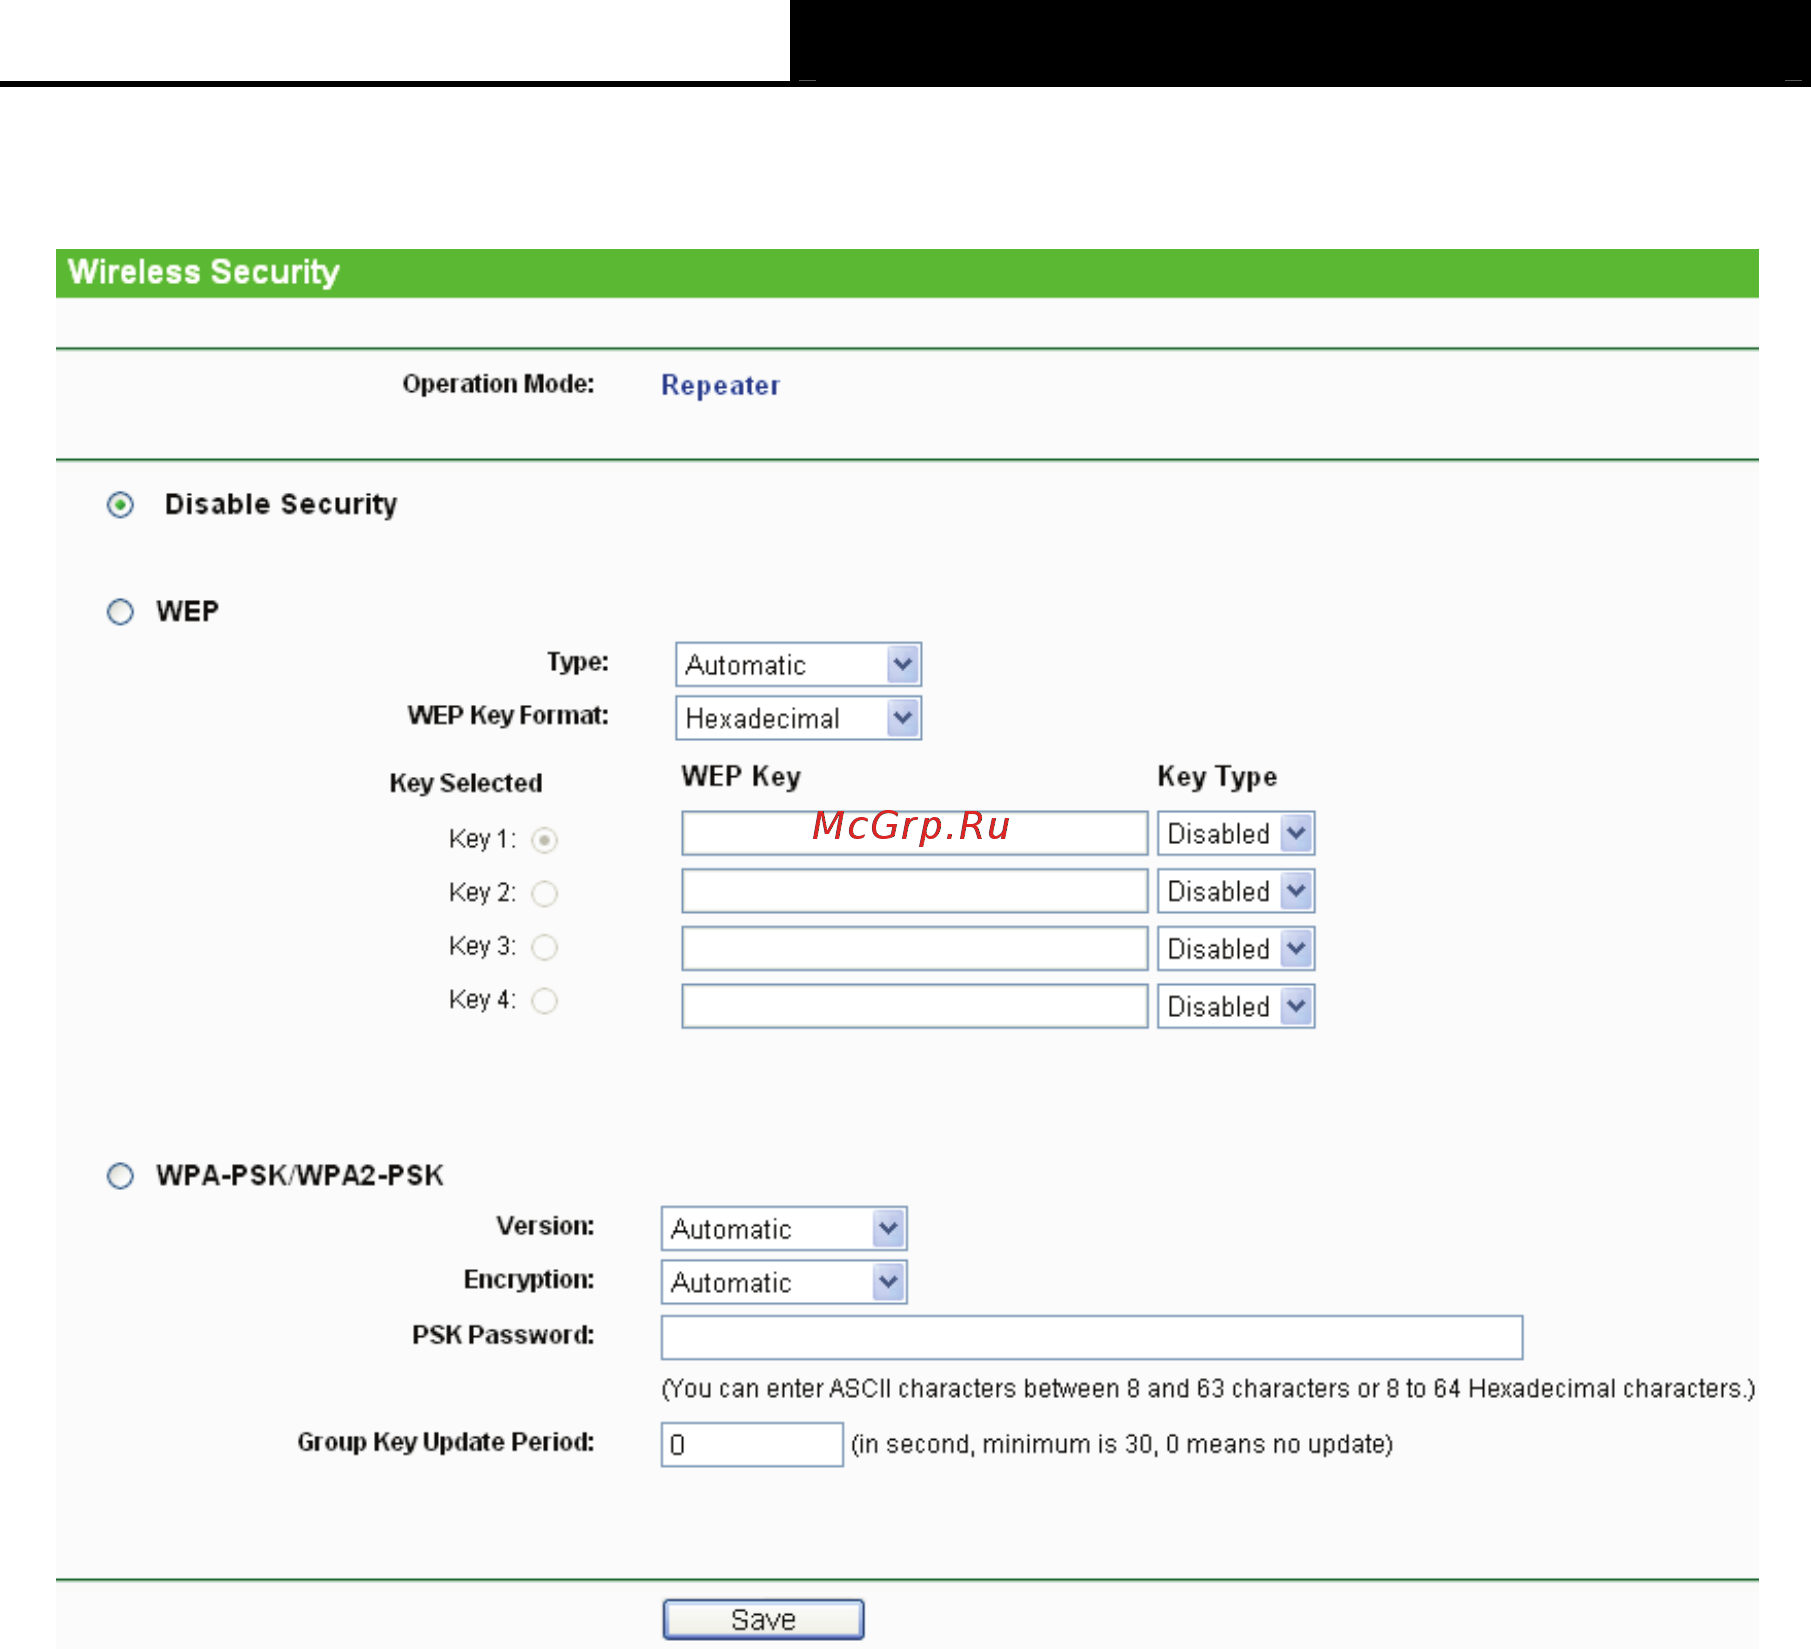Click the PSK Password label
Image resolution: width=1811 pixels, height=1649 pixels.
503,1335
